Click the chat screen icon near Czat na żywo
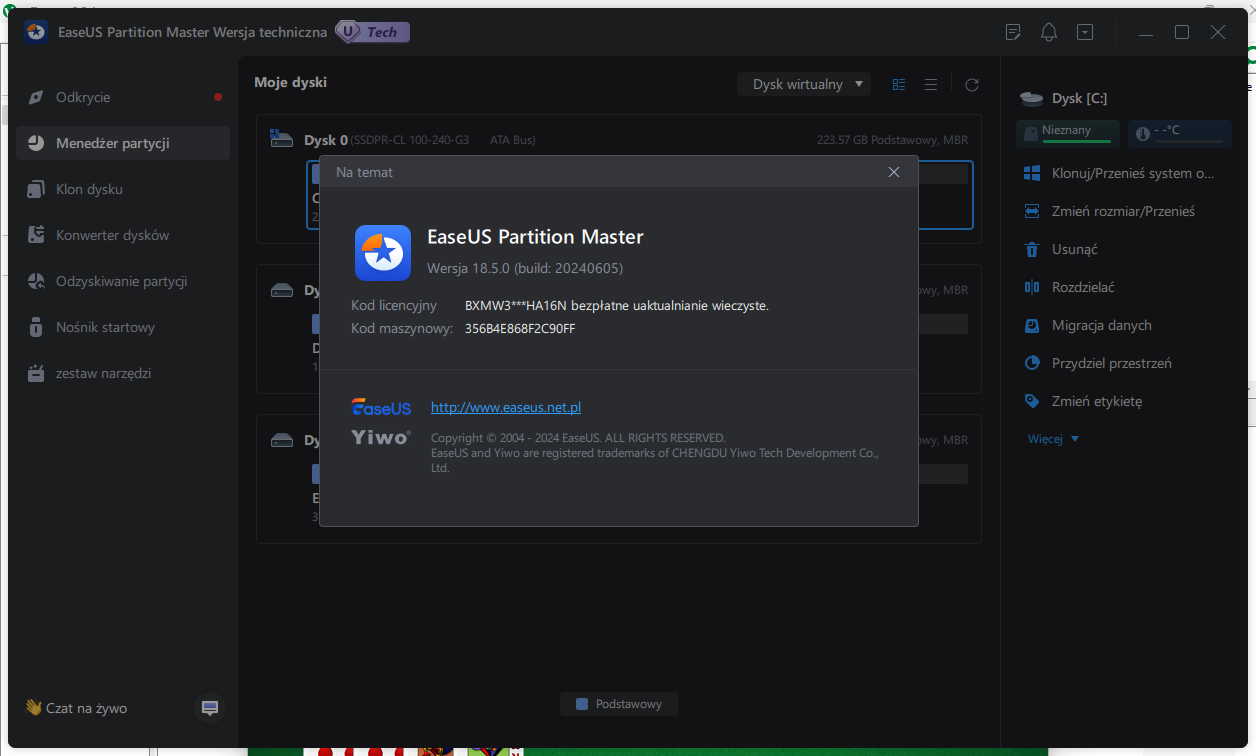Screen dimensions: 1256x756 coord(210,708)
